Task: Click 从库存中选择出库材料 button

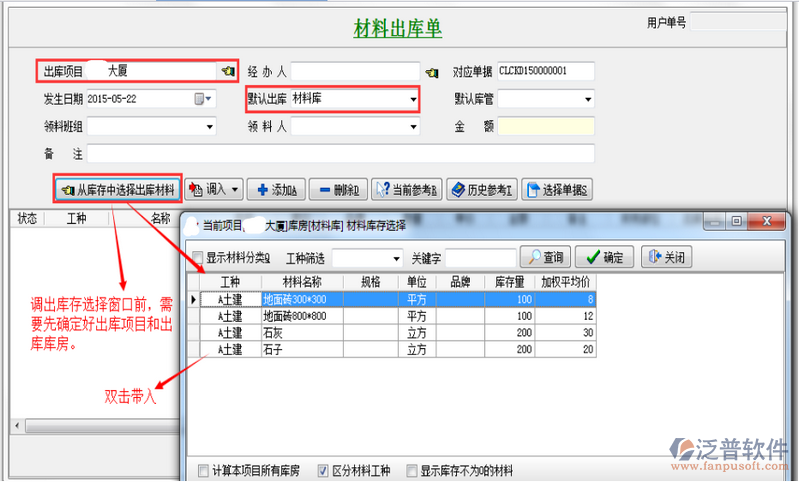Action: tap(118, 190)
